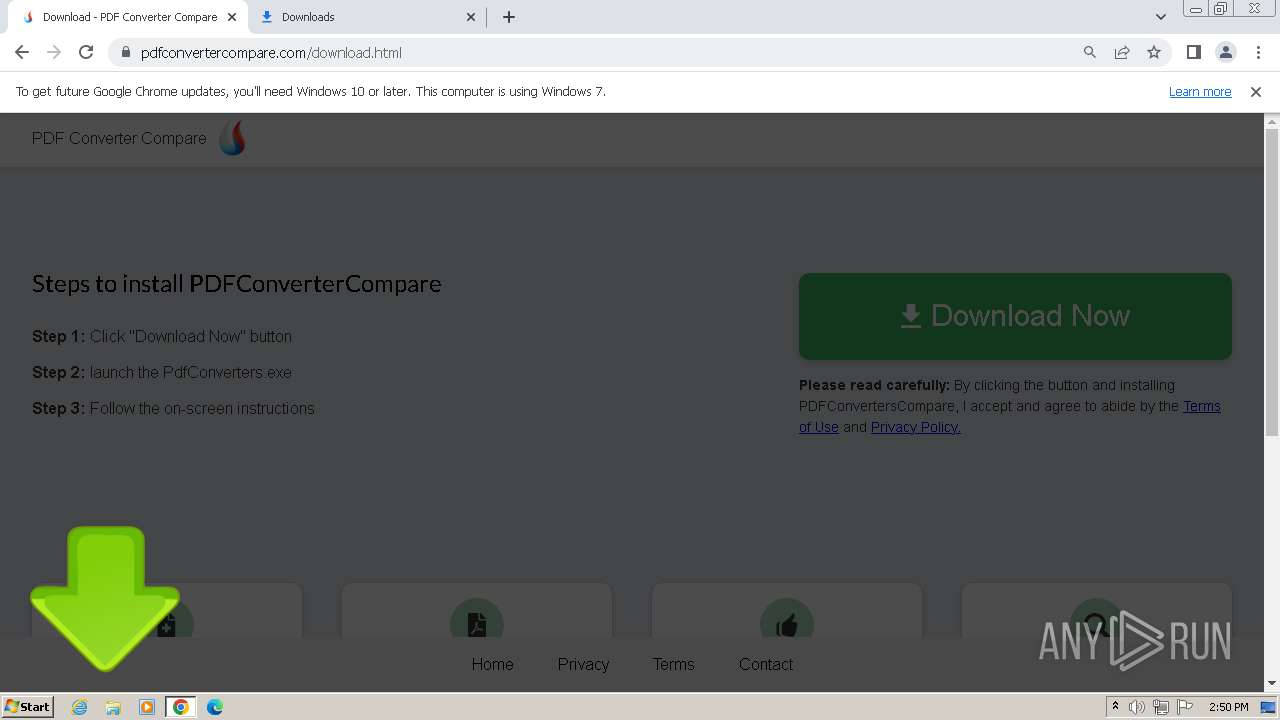Open a new browser tab
The width and height of the screenshot is (1280, 720).
(x=509, y=17)
